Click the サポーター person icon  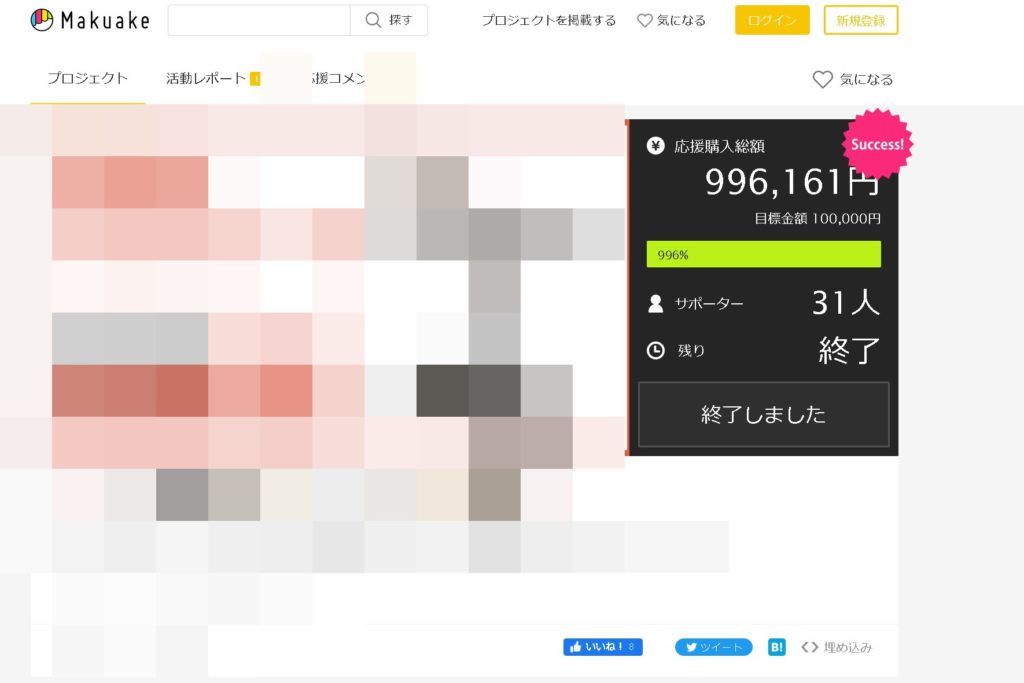click(656, 304)
